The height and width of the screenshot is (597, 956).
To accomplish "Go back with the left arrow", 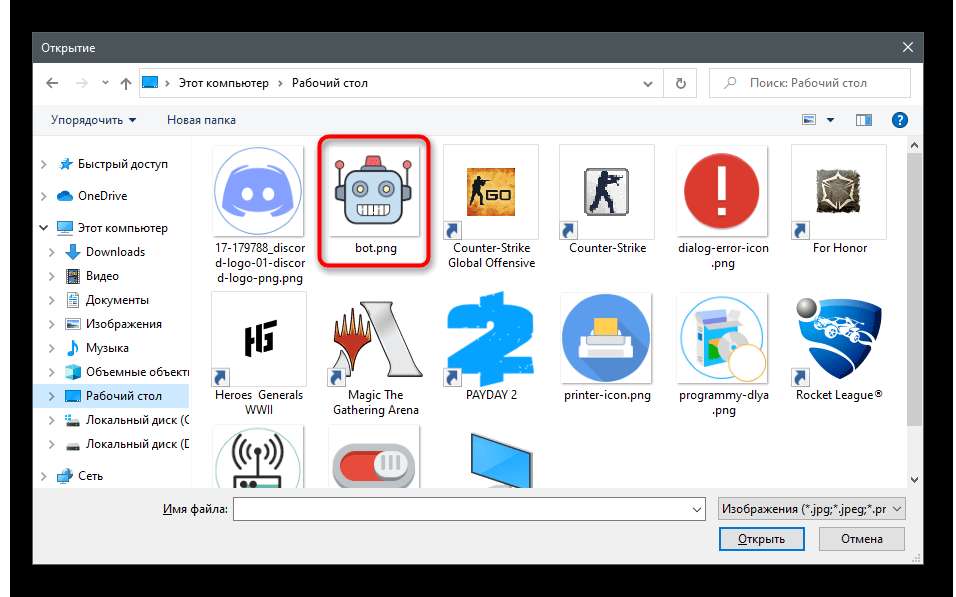I will point(52,83).
